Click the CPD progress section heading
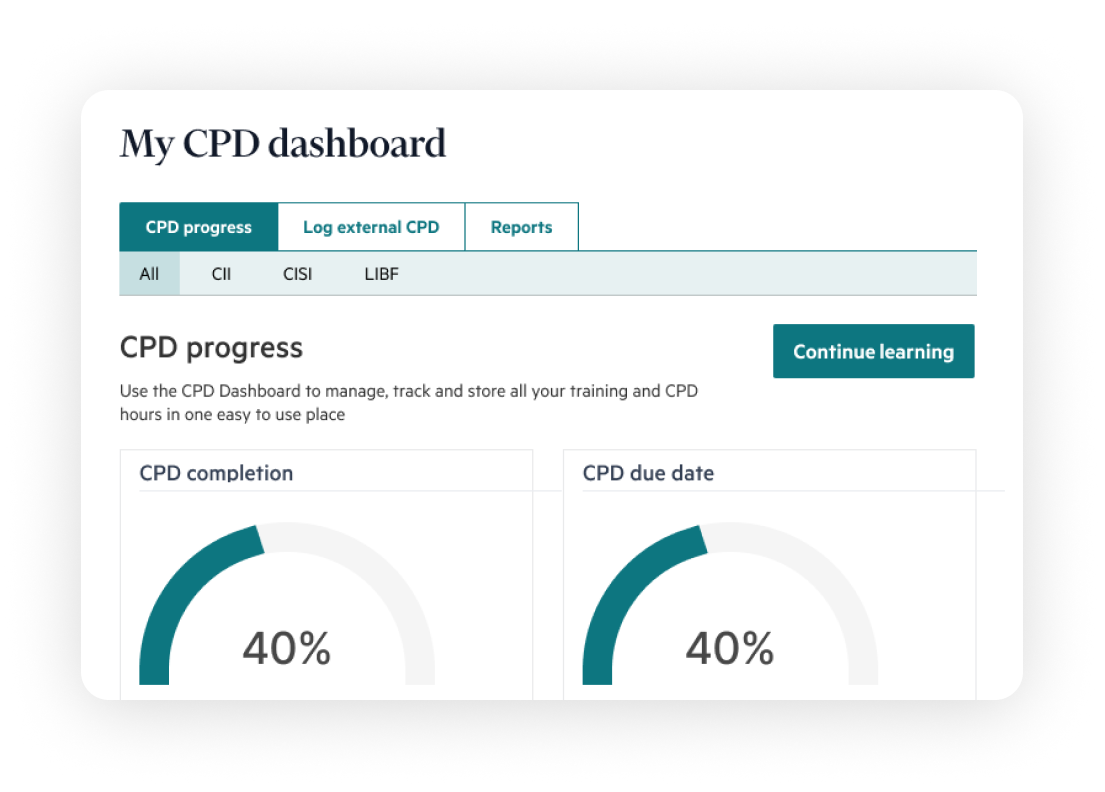This screenshot has height=792, width=1105. [211, 346]
